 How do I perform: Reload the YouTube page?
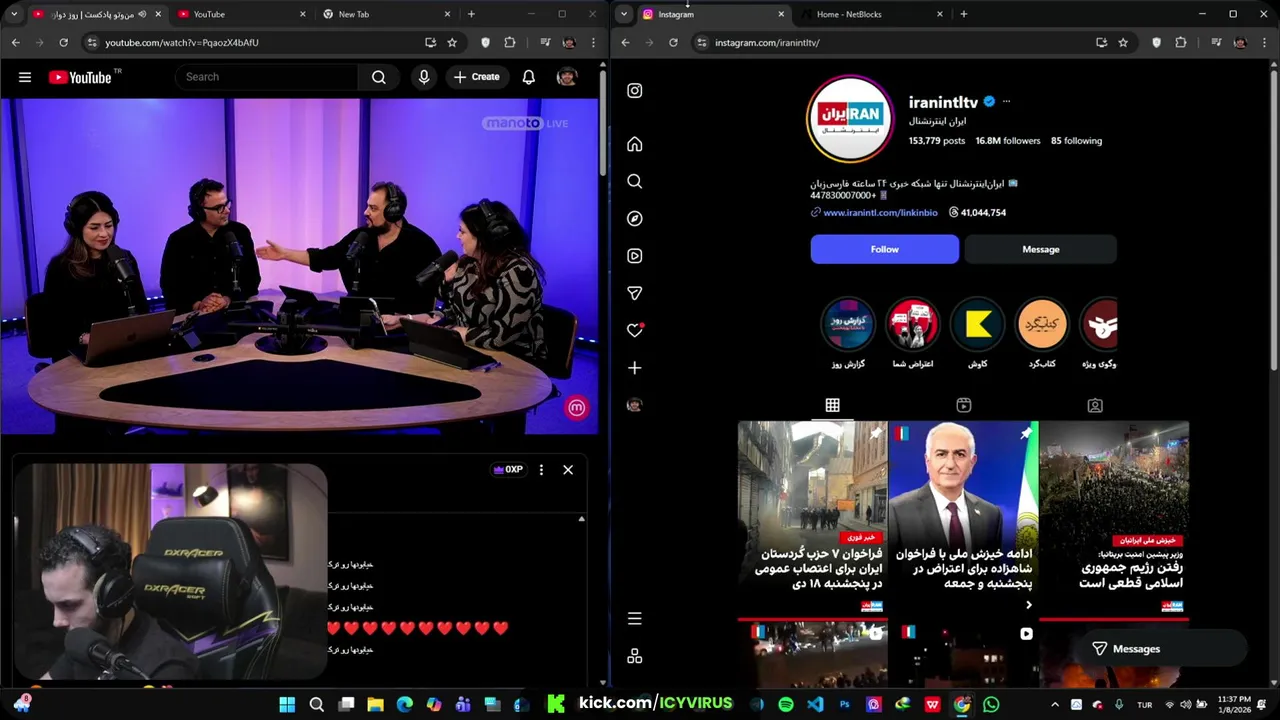(x=63, y=43)
